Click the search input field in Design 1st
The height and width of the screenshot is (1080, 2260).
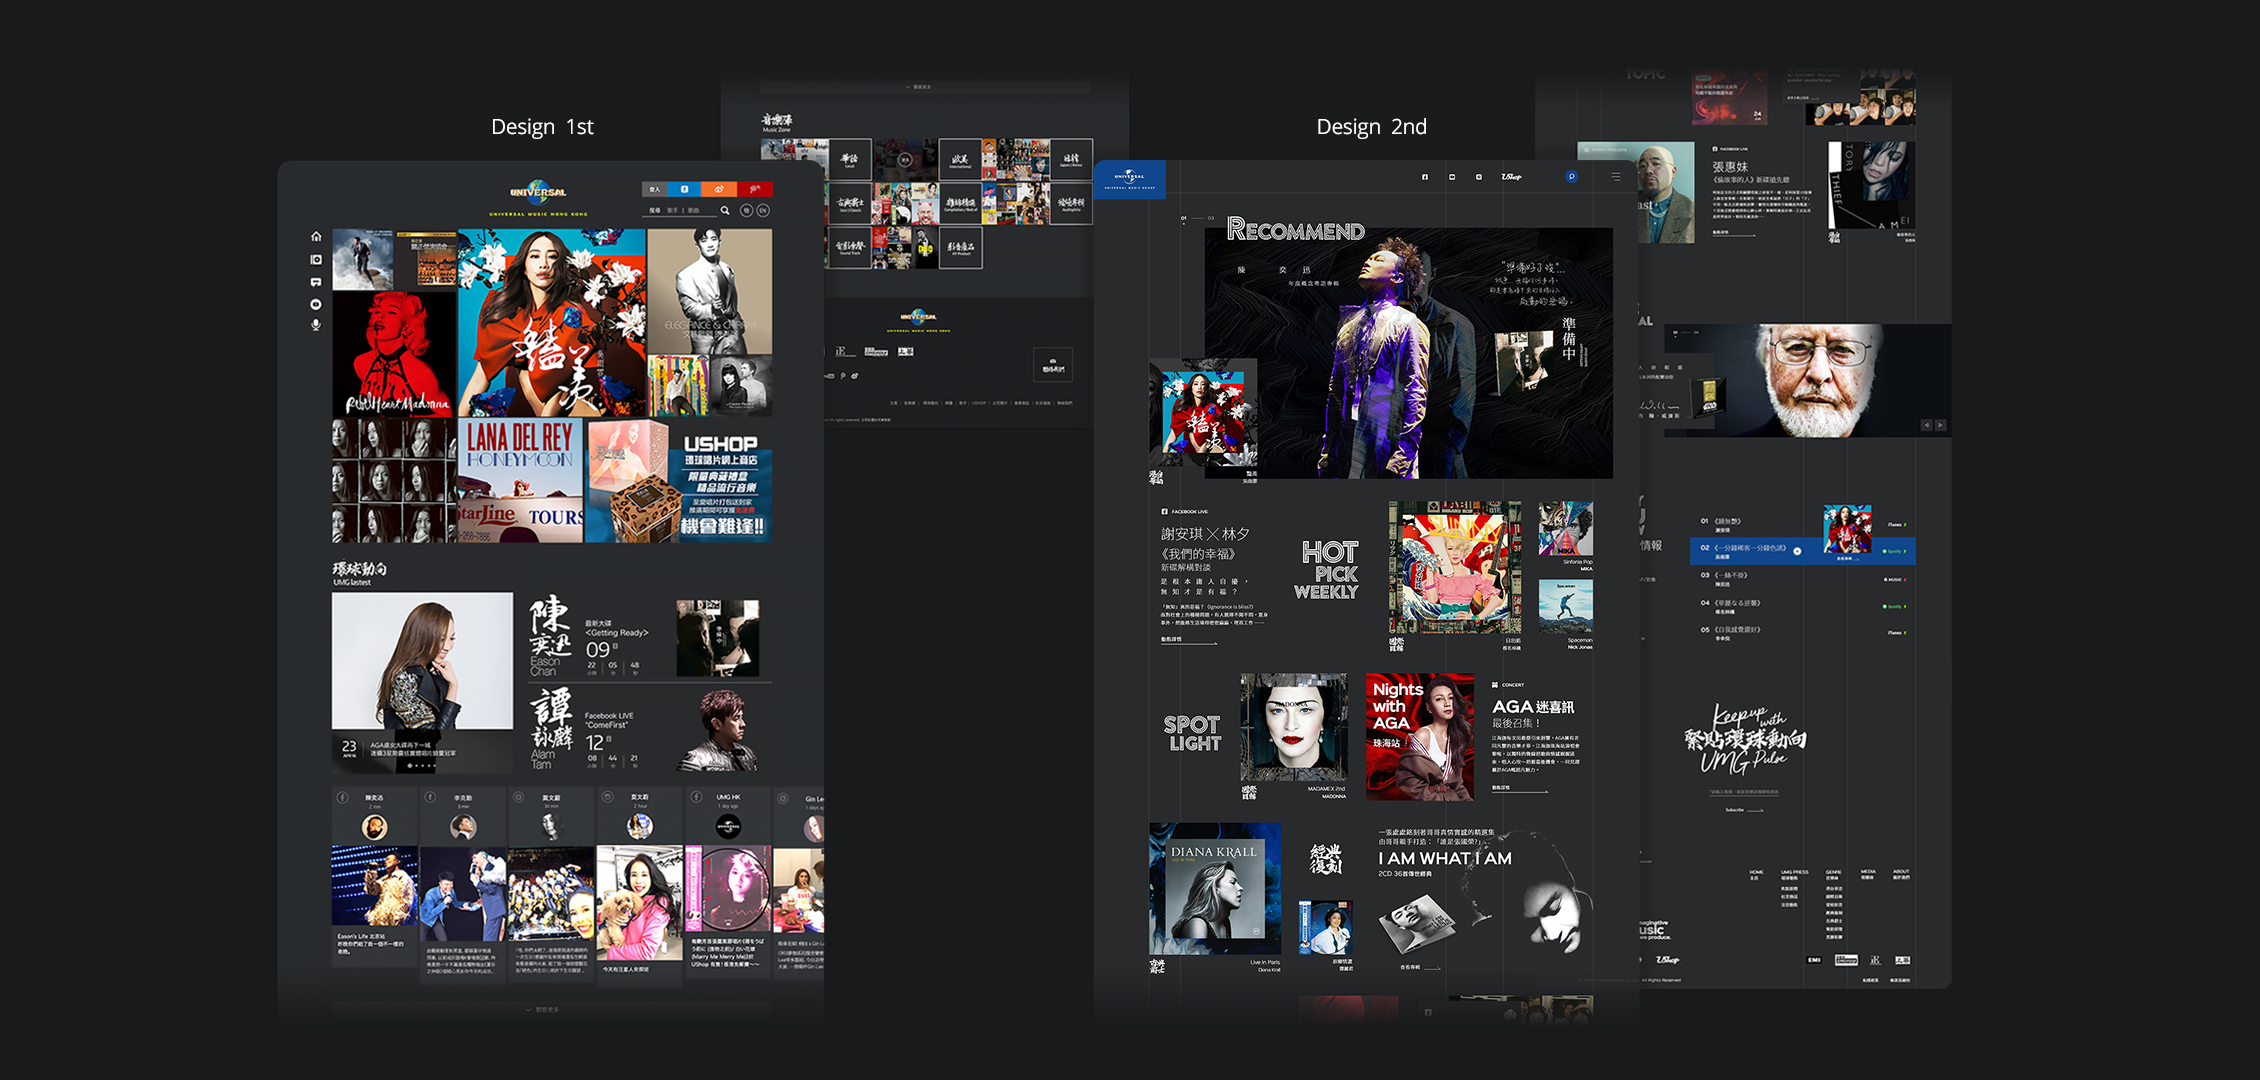tap(680, 211)
